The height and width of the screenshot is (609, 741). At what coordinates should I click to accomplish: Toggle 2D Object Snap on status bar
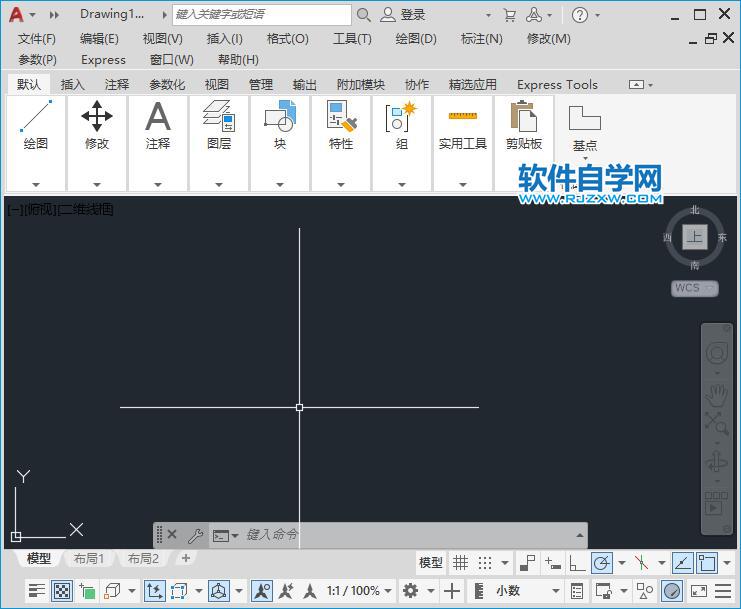click(x=707, y=563)
